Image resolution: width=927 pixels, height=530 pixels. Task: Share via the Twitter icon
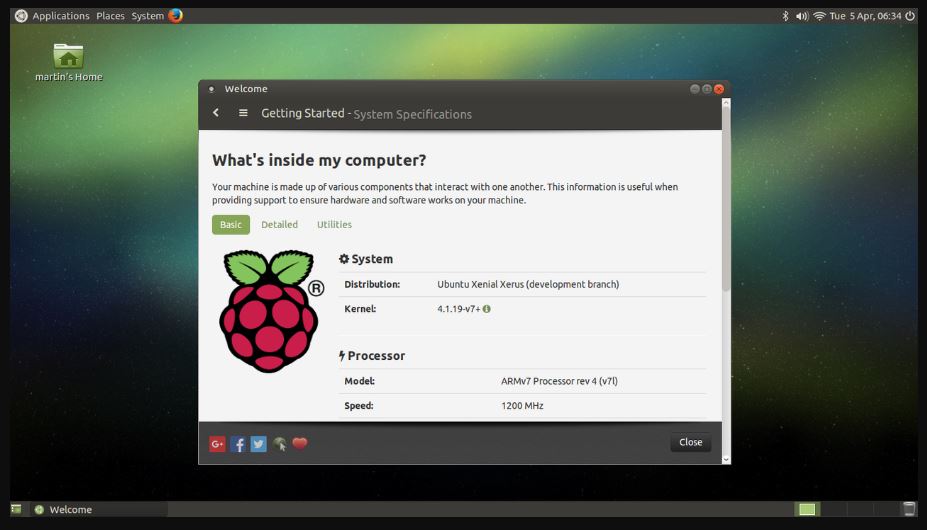tap(258, 444)
